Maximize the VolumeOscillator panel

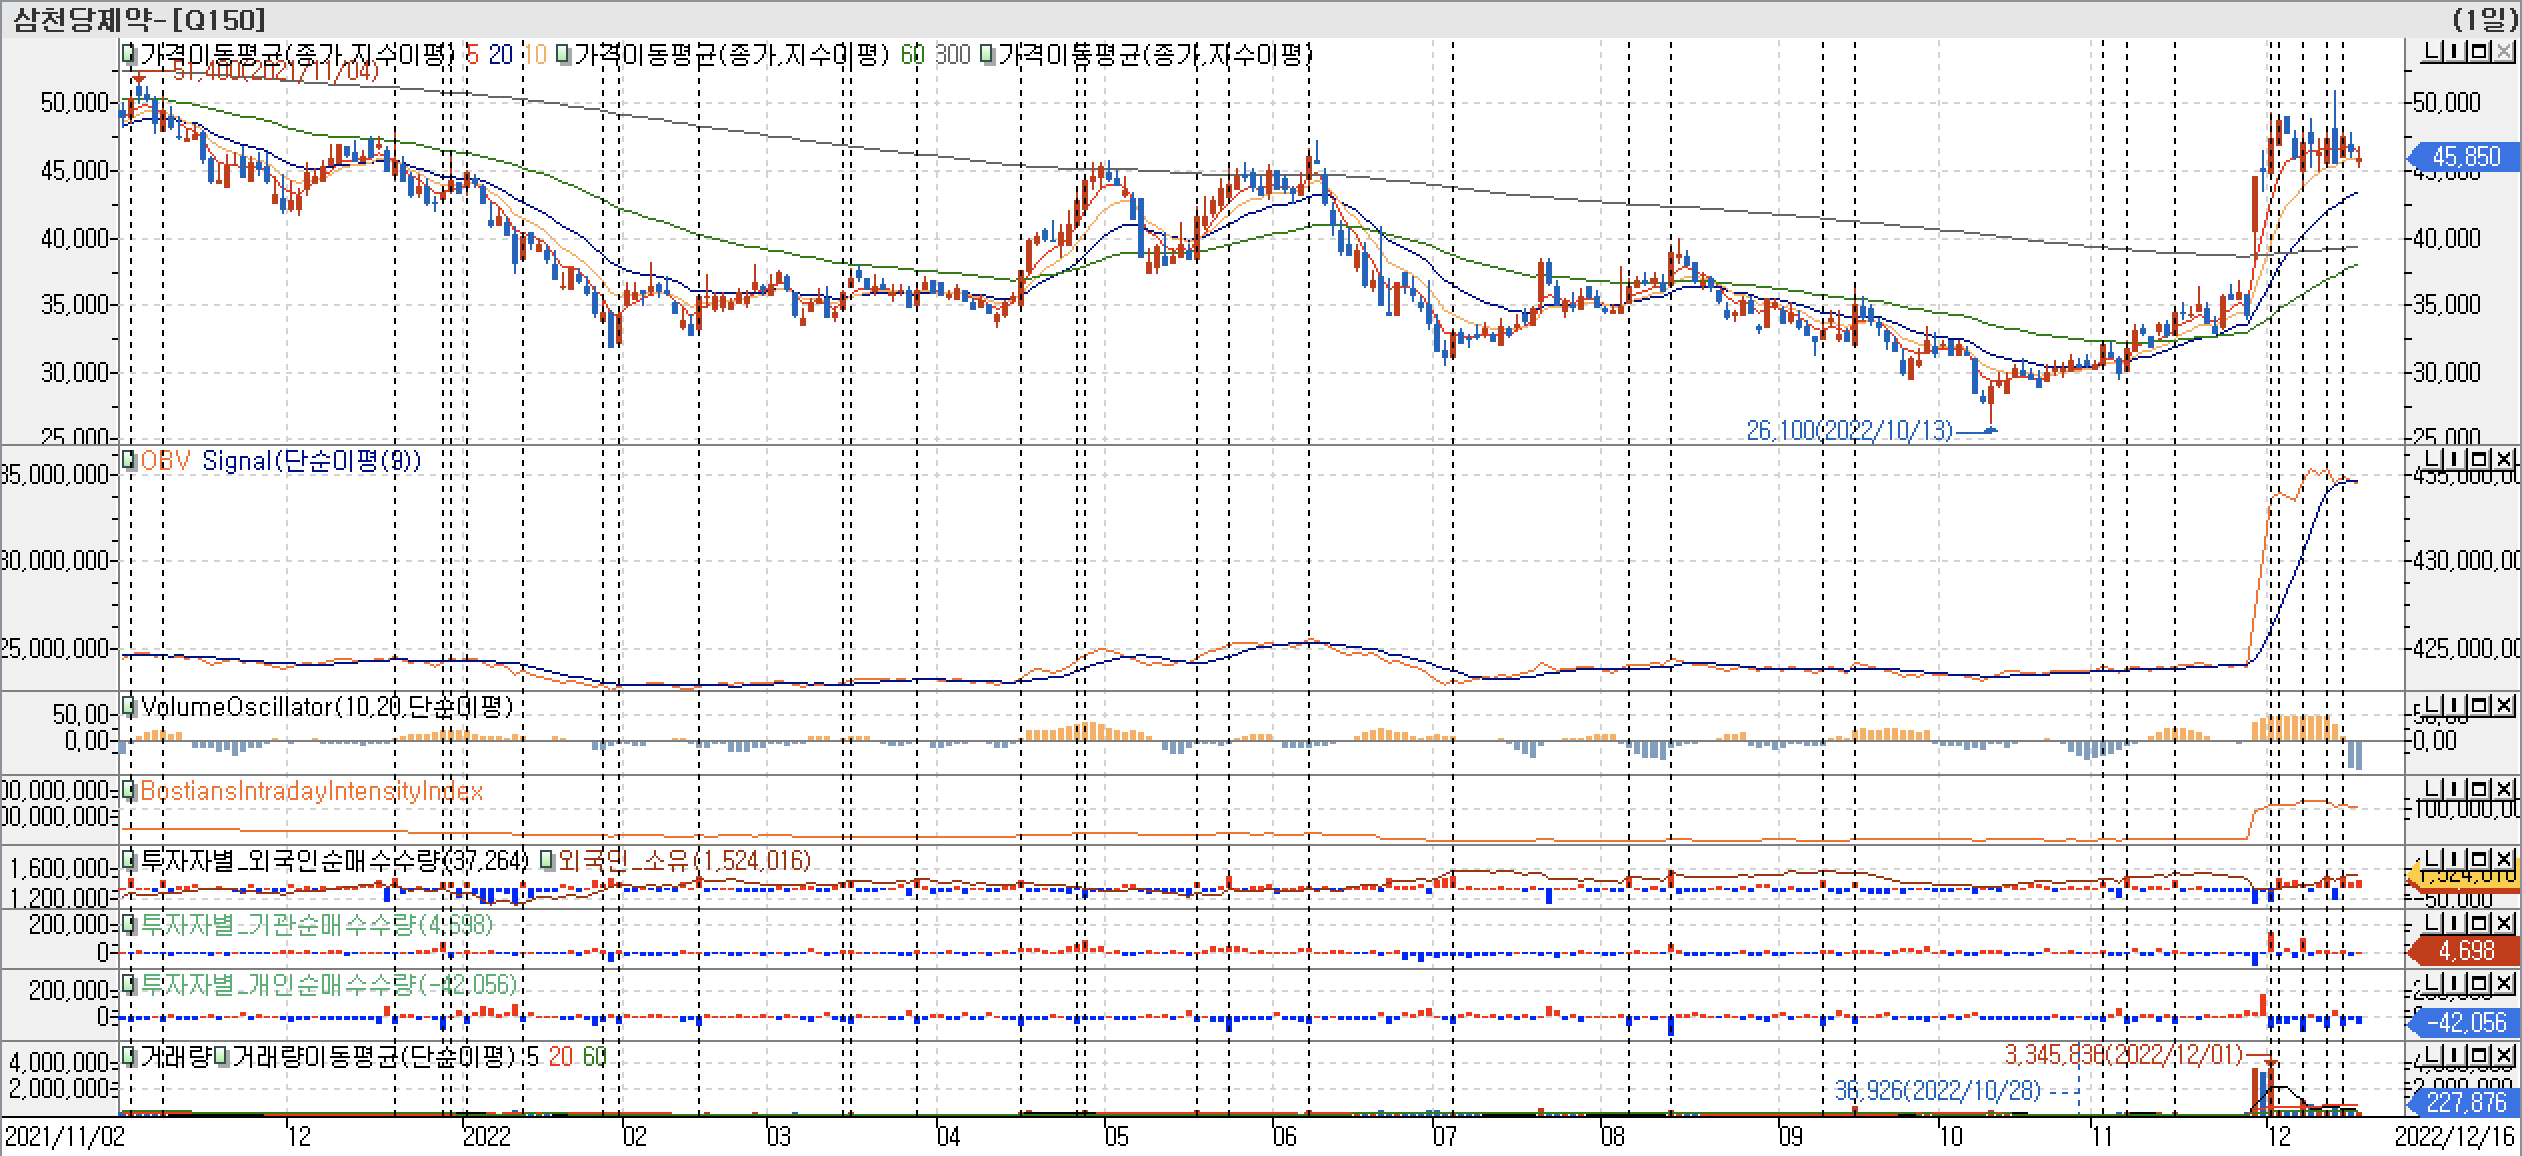pyautogui.click(x=2479, y=706)
